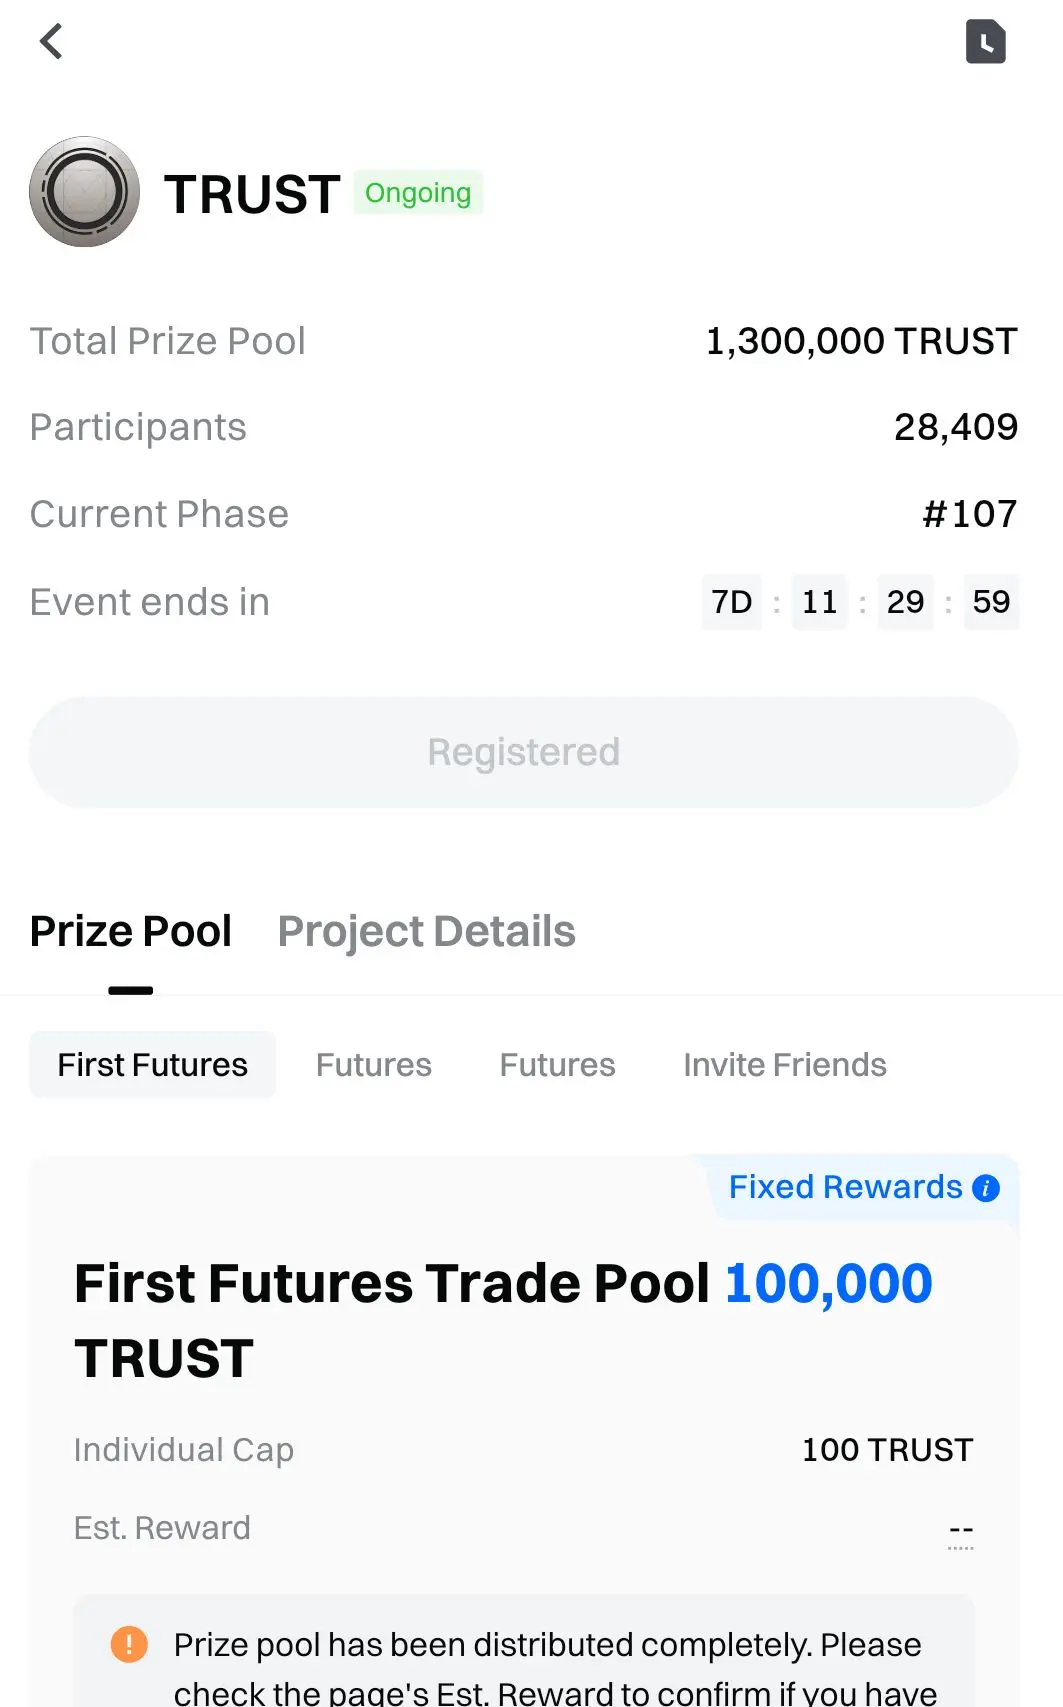The width and height of the screenshot is (1063, 1707).
Task: Switch to the Prize Pool tab
Action: (x=131, y=932)
